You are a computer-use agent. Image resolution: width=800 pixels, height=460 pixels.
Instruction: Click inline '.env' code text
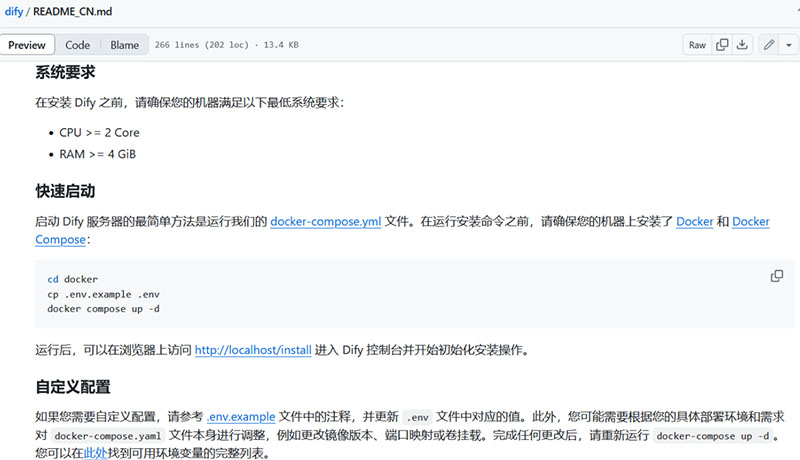(417, 417)
